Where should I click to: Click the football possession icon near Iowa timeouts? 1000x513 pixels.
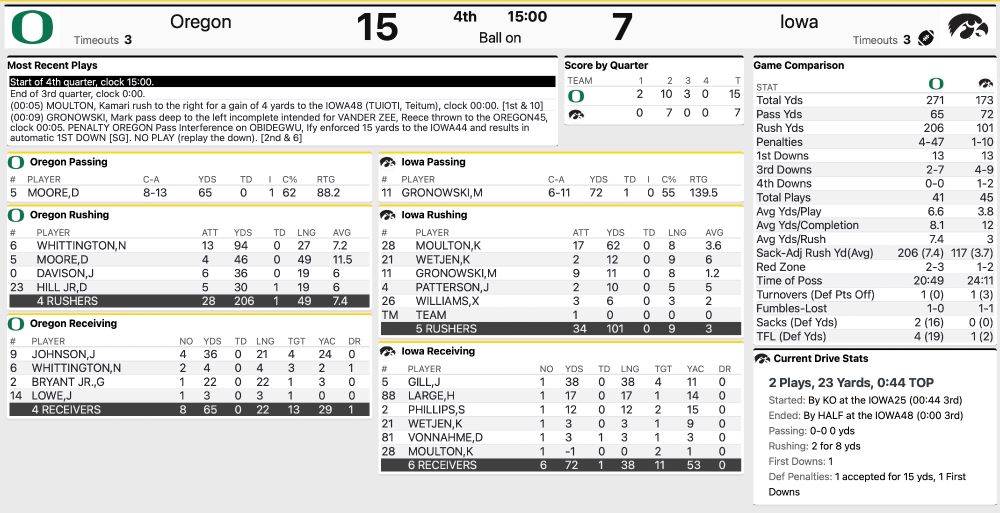pos(925,38)
